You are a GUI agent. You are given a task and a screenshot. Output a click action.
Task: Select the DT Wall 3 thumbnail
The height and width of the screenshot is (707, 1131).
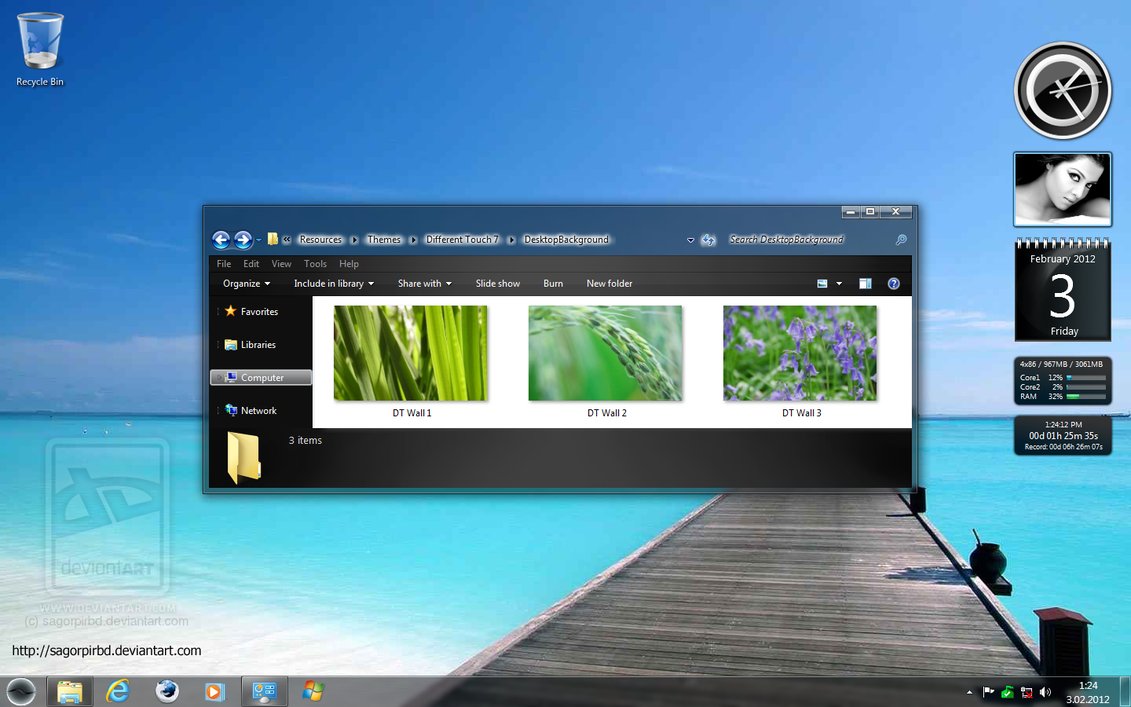pos(800,353)
